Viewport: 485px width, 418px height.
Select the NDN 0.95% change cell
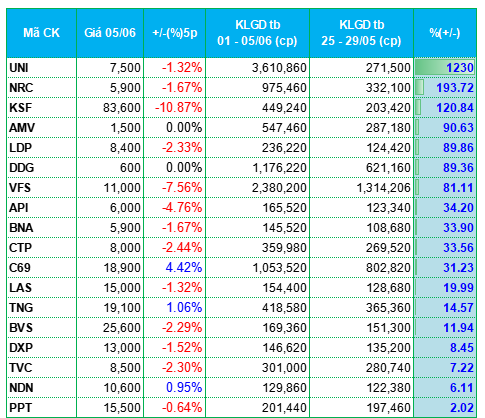[175, 388]
